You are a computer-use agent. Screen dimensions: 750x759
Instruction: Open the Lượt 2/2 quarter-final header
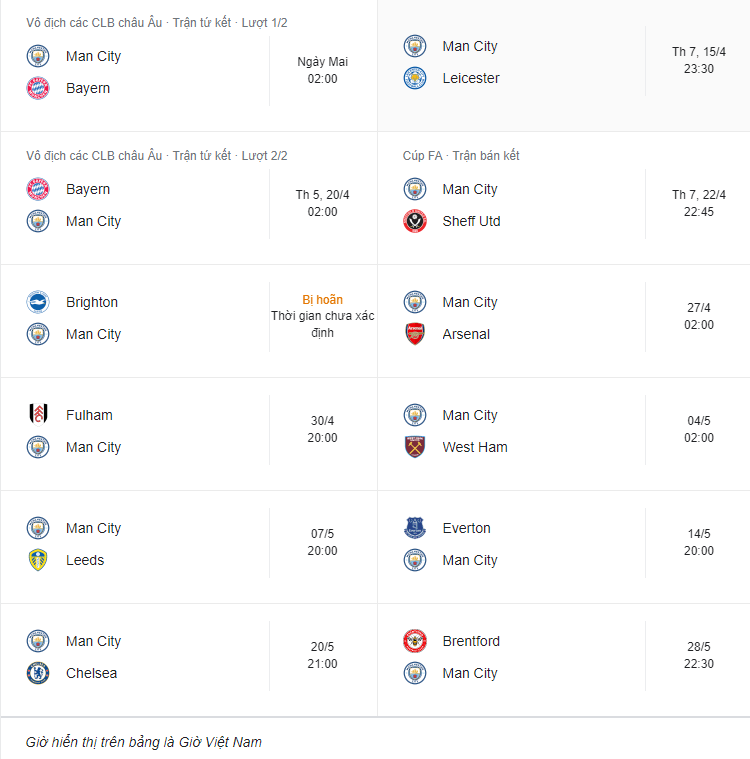pyautogui.click(x=157, y=156)
